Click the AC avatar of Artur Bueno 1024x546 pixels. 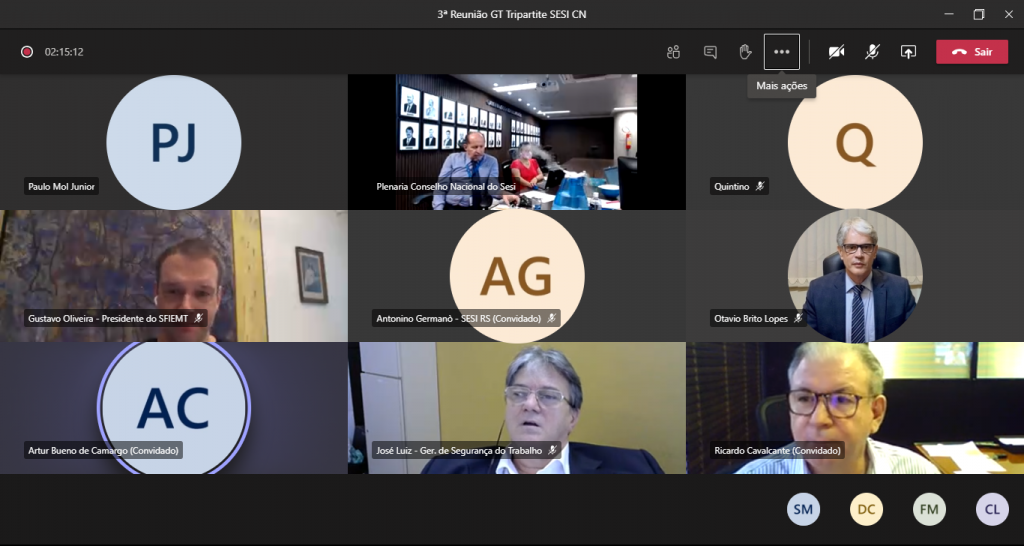click(174, 408)
